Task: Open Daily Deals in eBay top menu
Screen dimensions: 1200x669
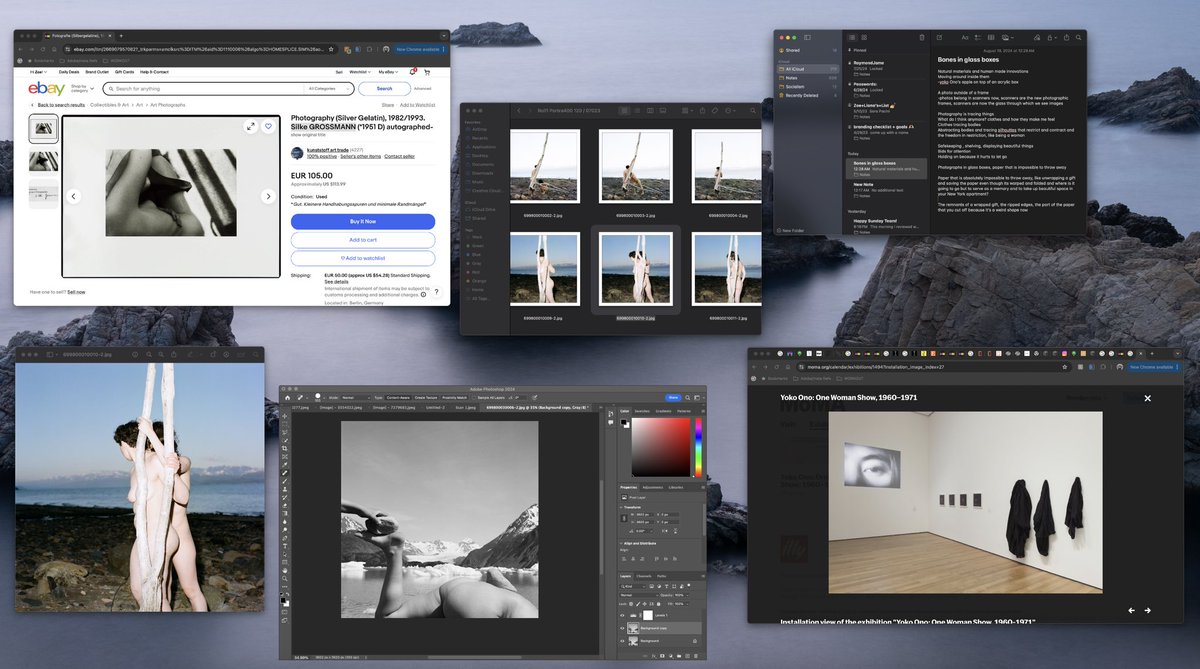Action: pos(69,72)
